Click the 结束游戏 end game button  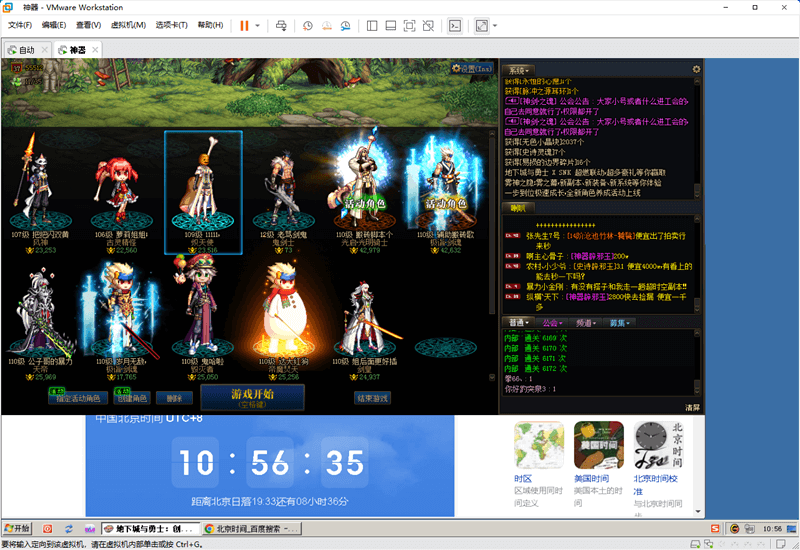point(372,398)
